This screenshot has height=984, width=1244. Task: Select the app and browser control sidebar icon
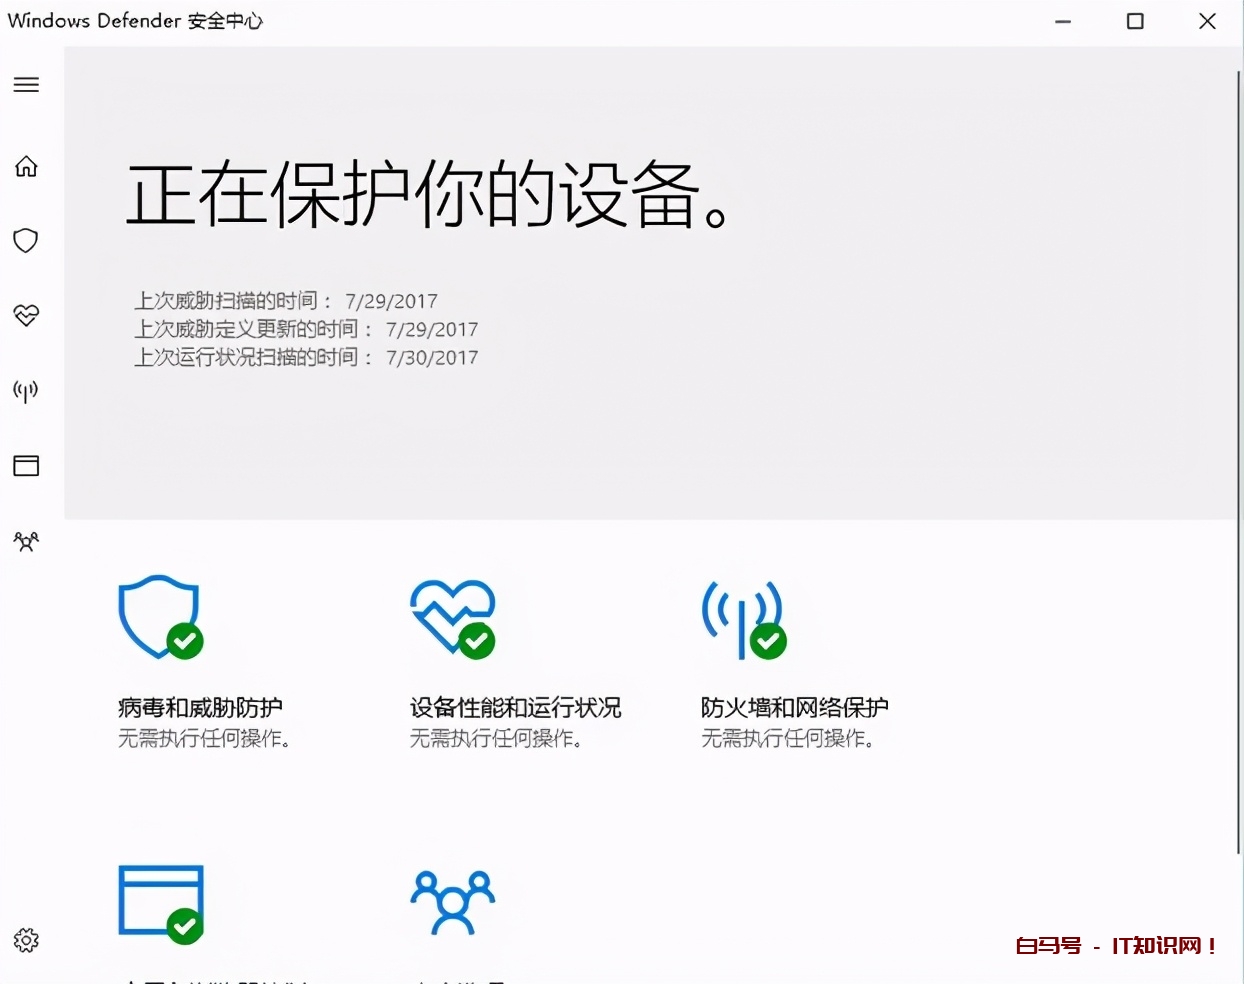click(25, 465)
